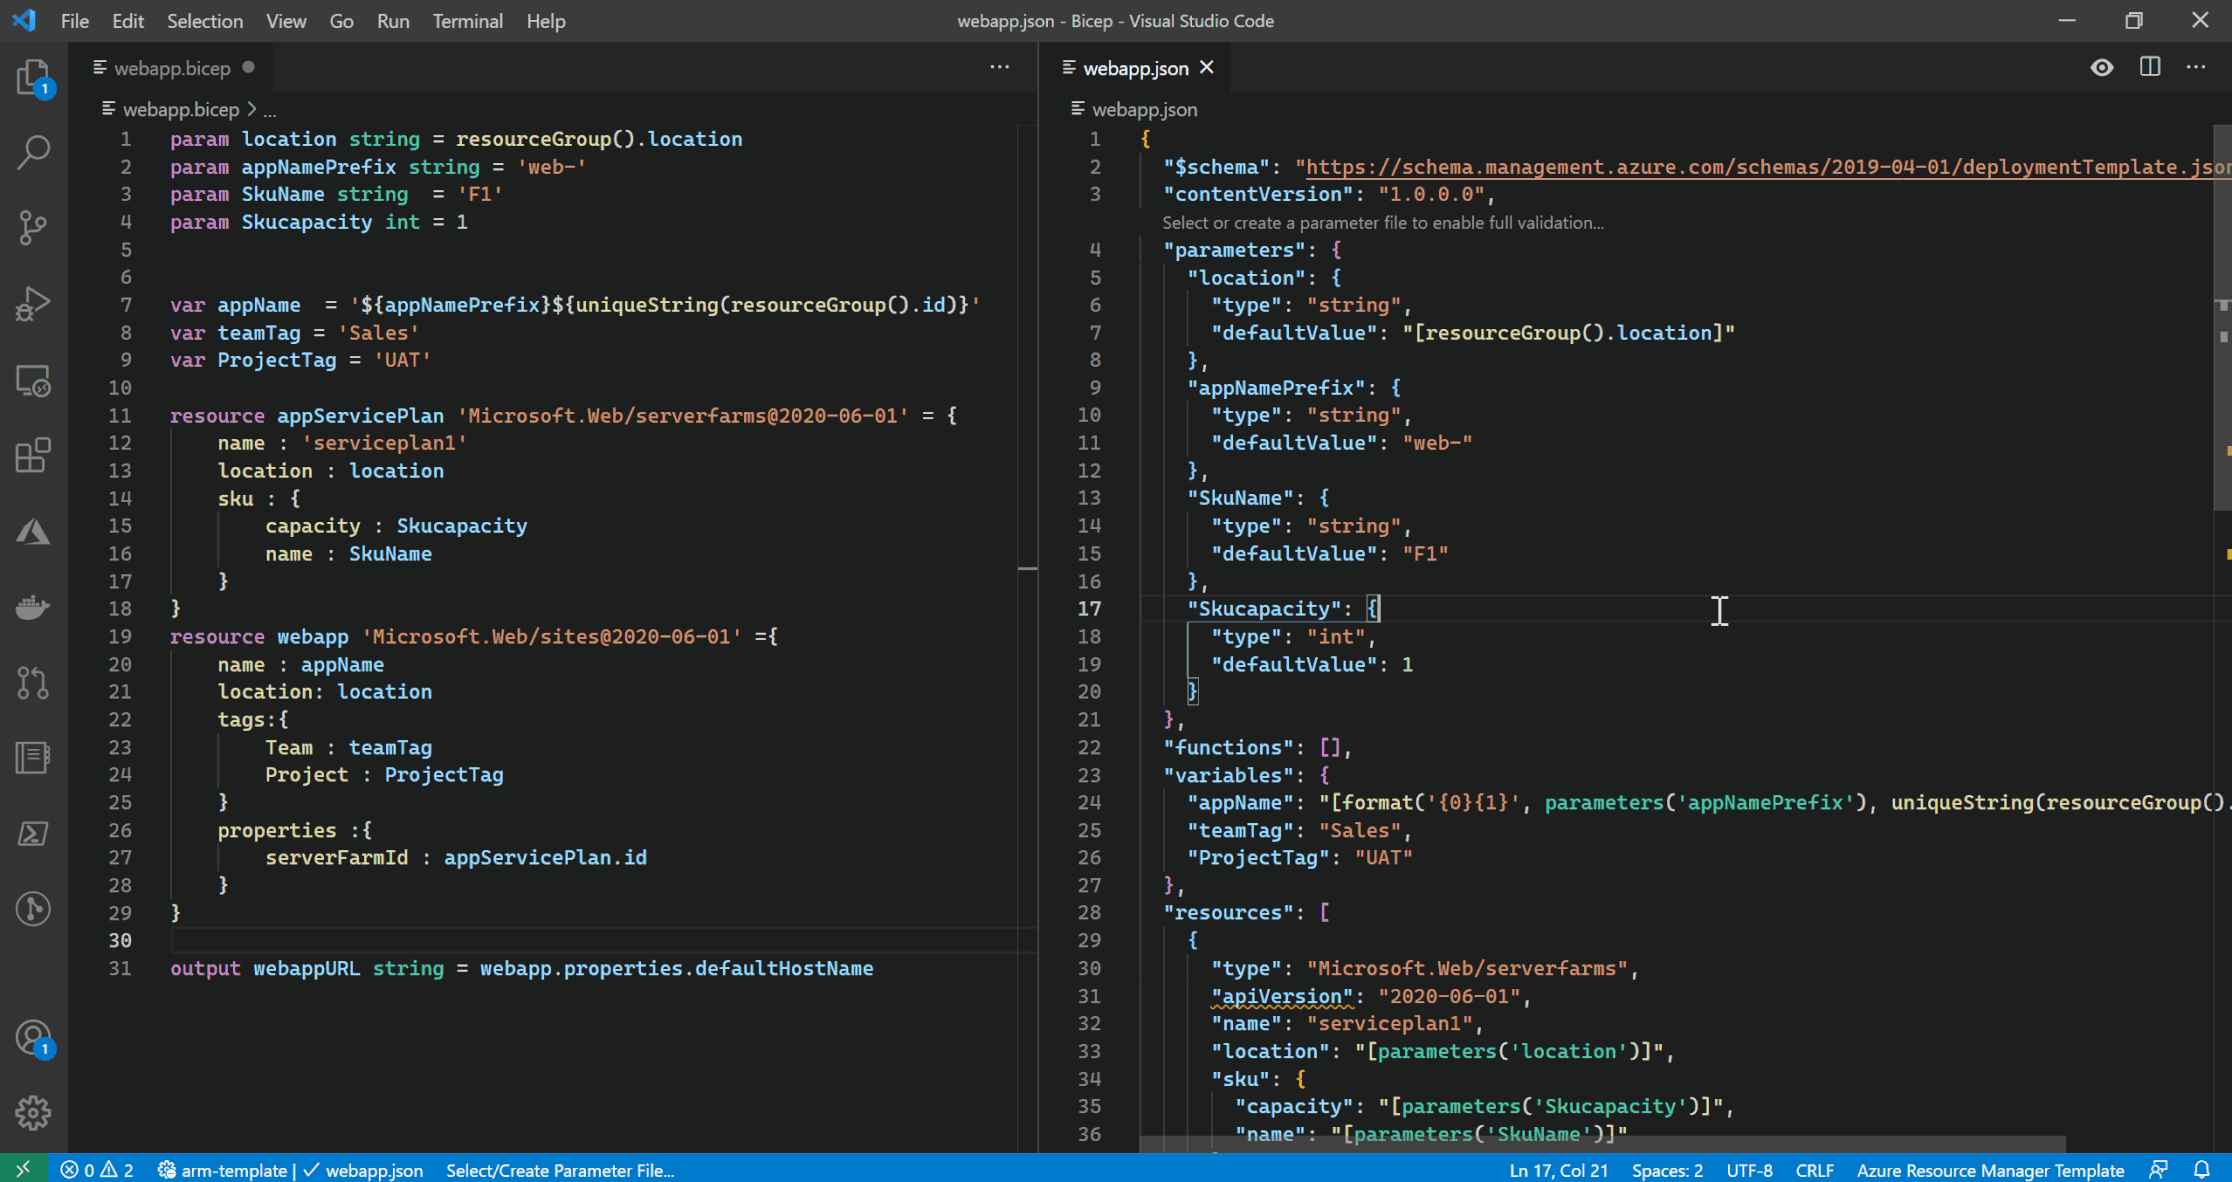Open Run and Debug view icon
Image resolution: width=2232 pixels, height=1182 pixels.
point(33,304)
